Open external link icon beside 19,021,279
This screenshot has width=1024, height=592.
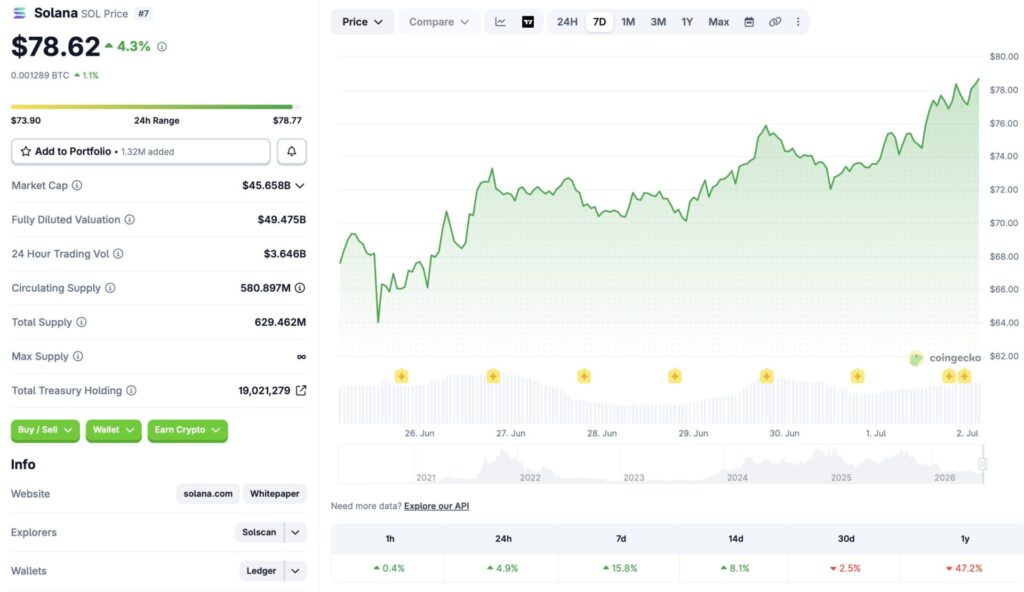click(x=300, y=390)
